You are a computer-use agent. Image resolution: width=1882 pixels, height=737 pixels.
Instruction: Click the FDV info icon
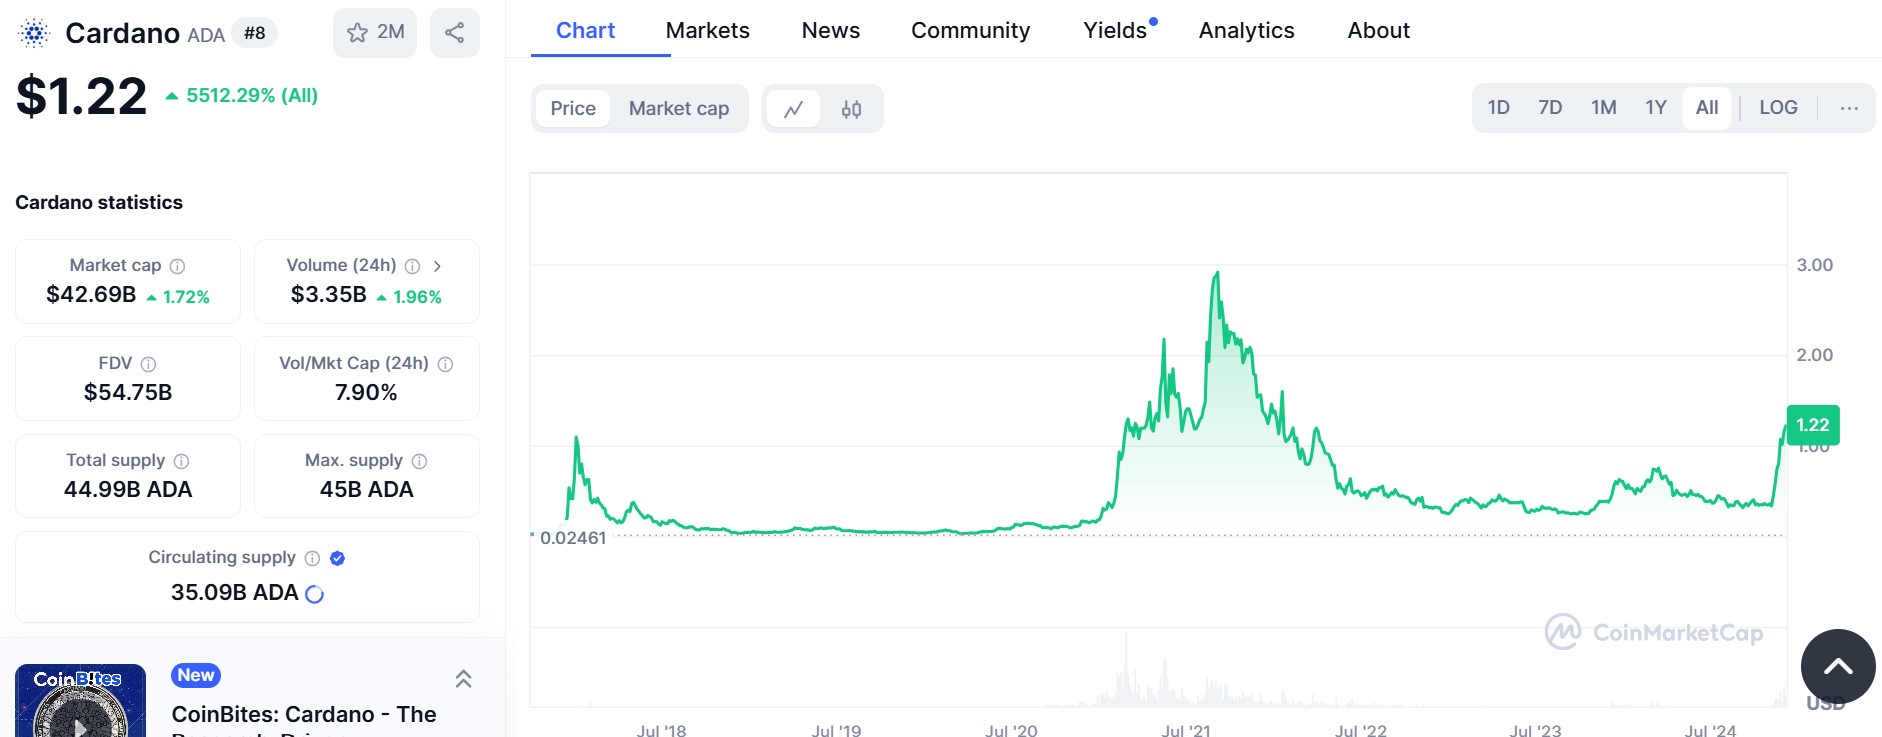pyautogui.click(x=148, y=364)
